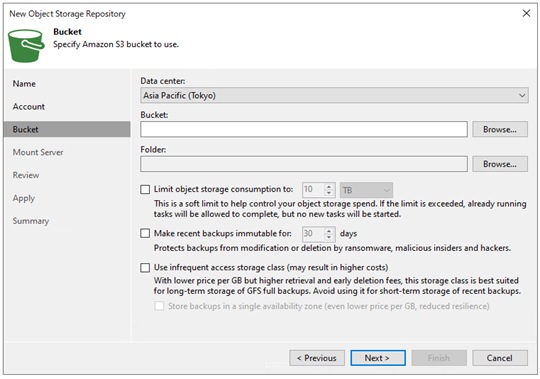This screenshot has width=540, height=379.
Task: Click the 'Protects backups from modification' description
Action: click(x=332, y=248)
